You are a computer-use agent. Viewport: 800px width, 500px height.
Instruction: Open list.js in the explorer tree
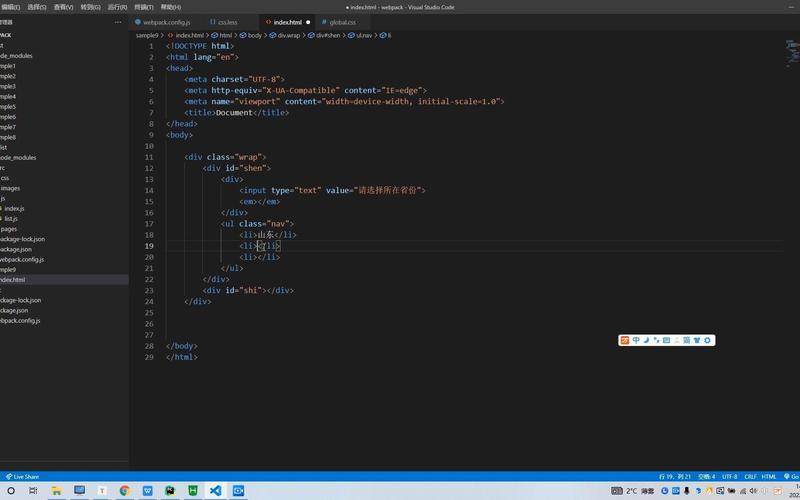point(11,219)
